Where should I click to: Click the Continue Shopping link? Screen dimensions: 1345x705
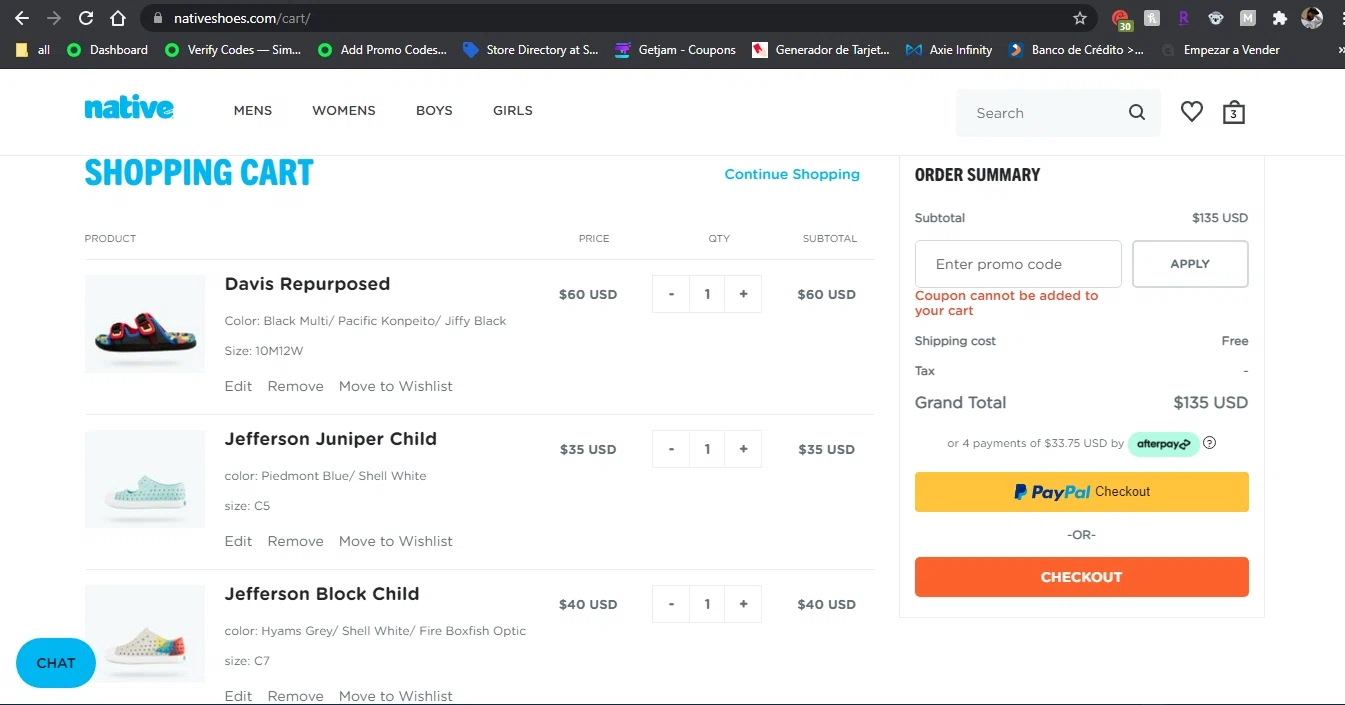[792, 174]
